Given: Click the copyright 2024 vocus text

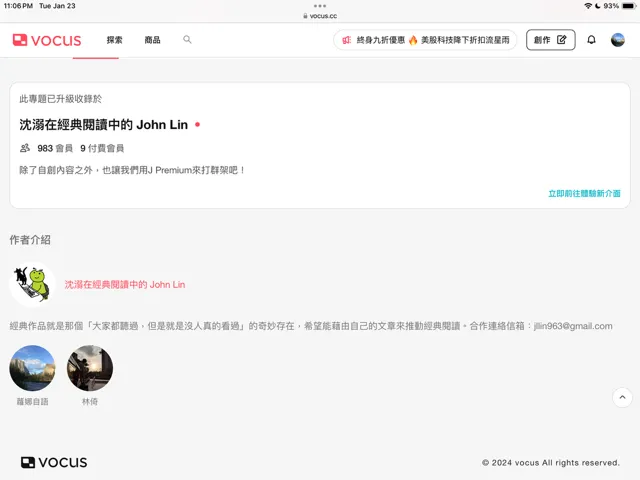Looking at the screenshot, I should 551,463.
